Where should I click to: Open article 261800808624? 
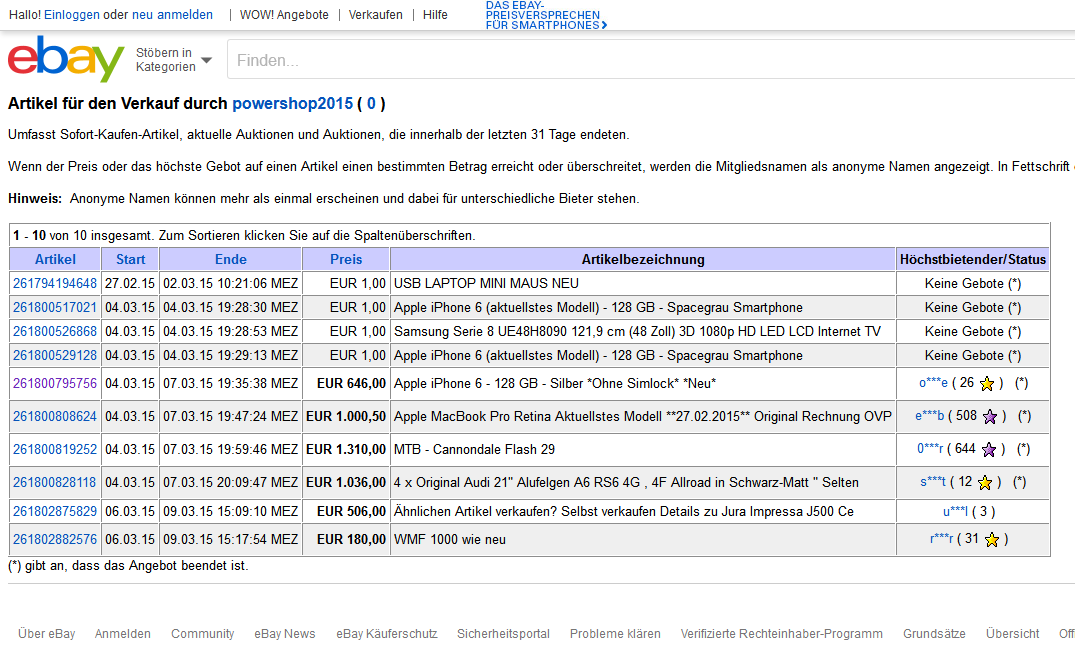pos(55,416)
